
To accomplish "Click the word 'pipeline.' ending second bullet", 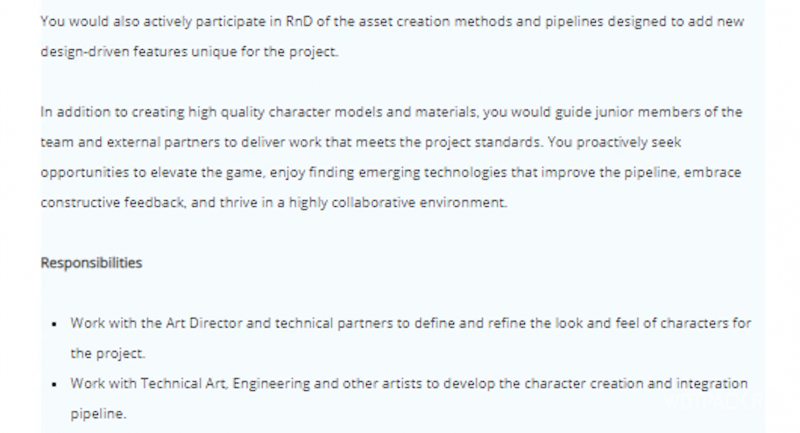I will coord(98,414).
